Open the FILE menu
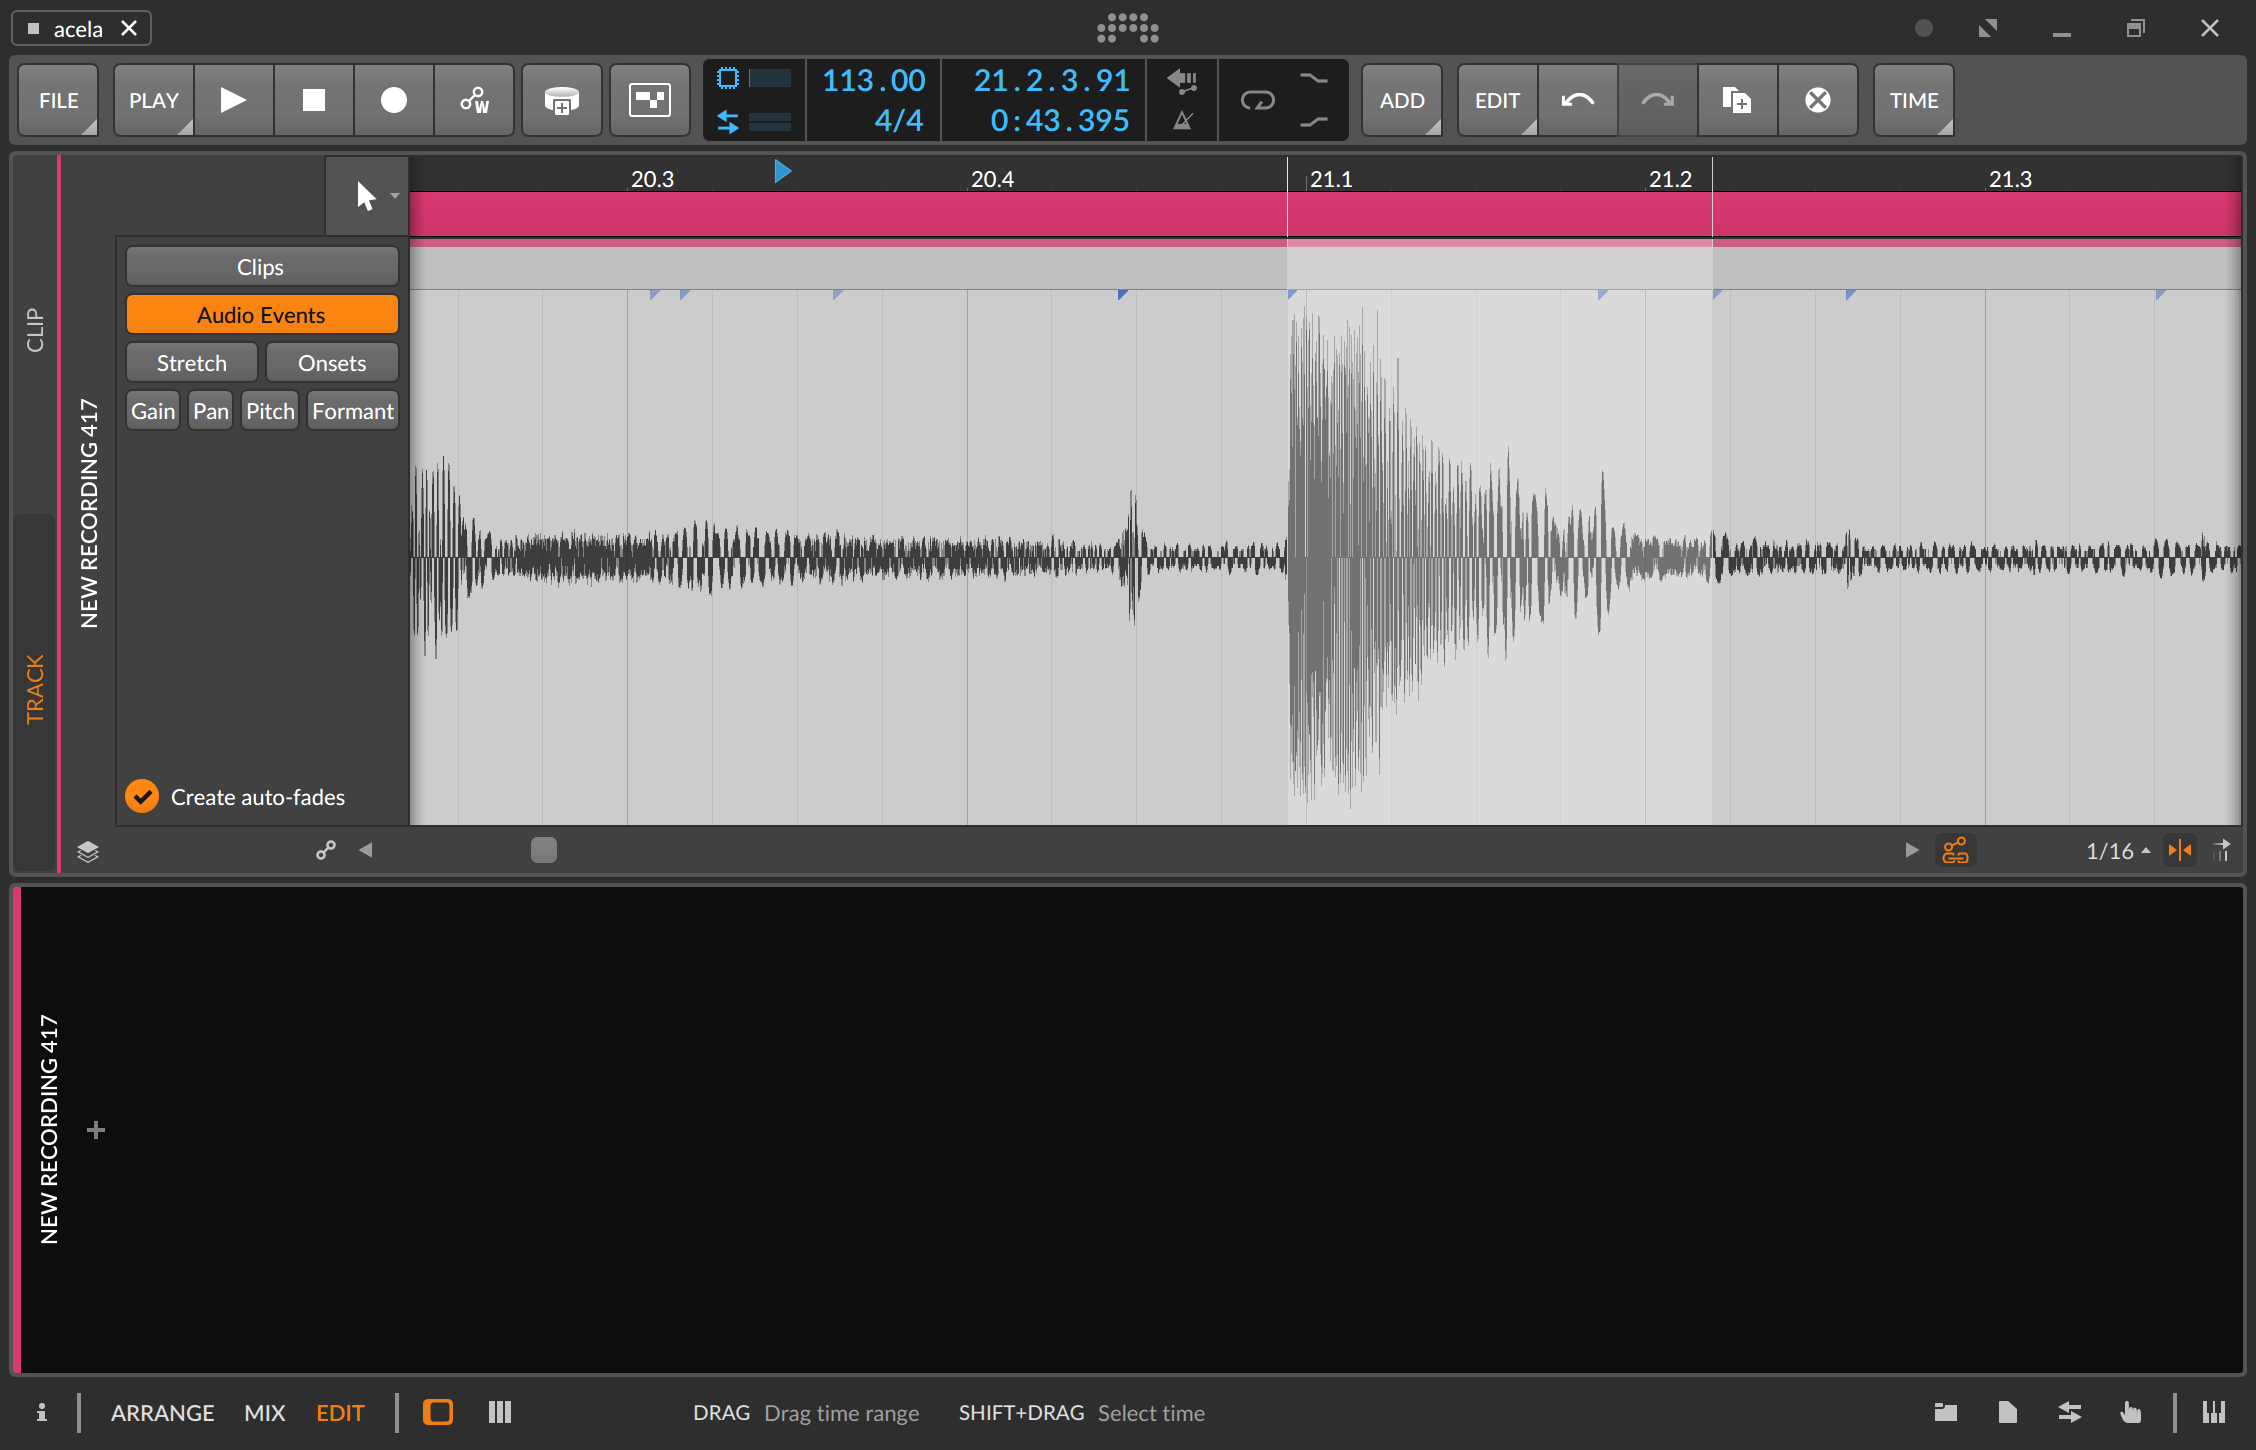 pyautogui.click(x=58, y=100)
